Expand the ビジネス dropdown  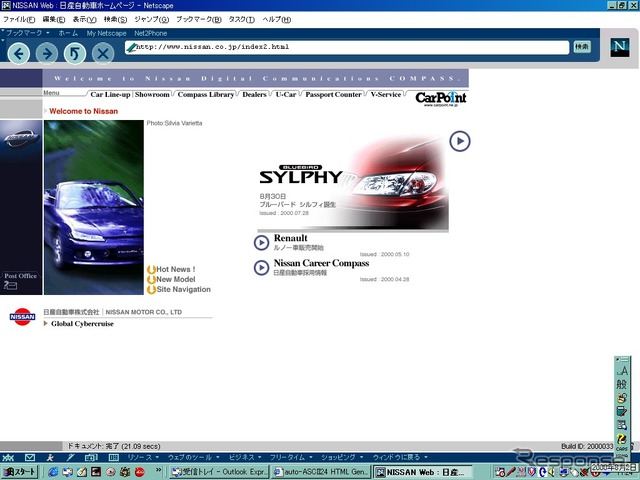[245, 457]
